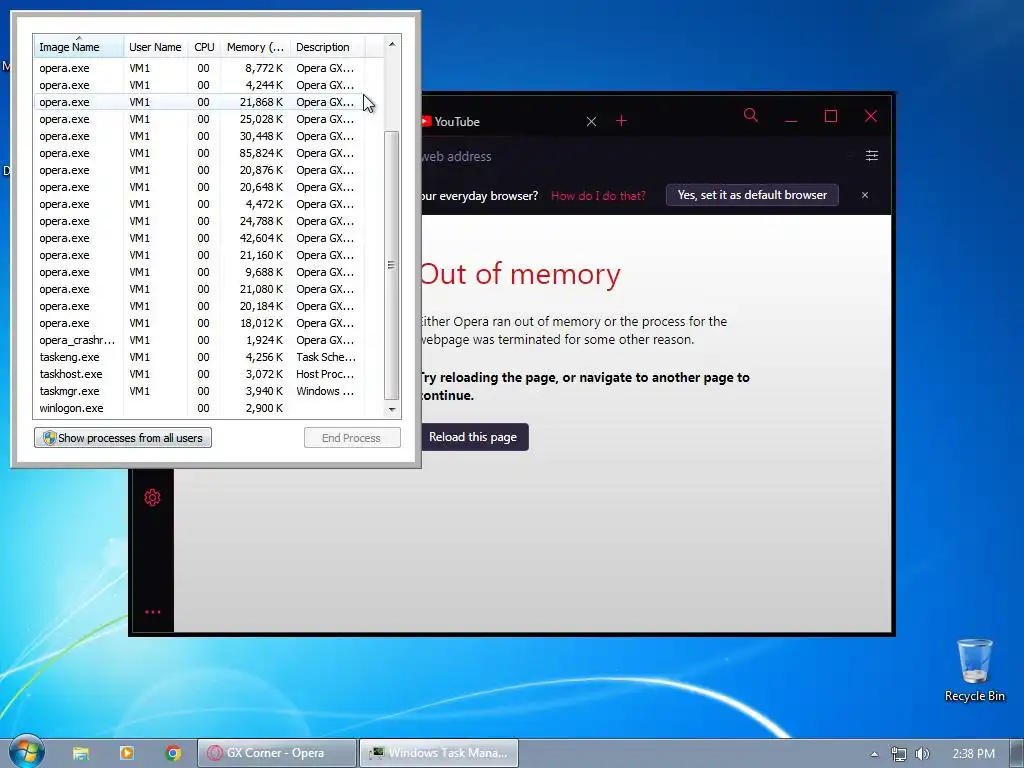Switch to Windows Task Manager taskbar button
Viewport: 1024px width, 768px height.
click(439, 753)
